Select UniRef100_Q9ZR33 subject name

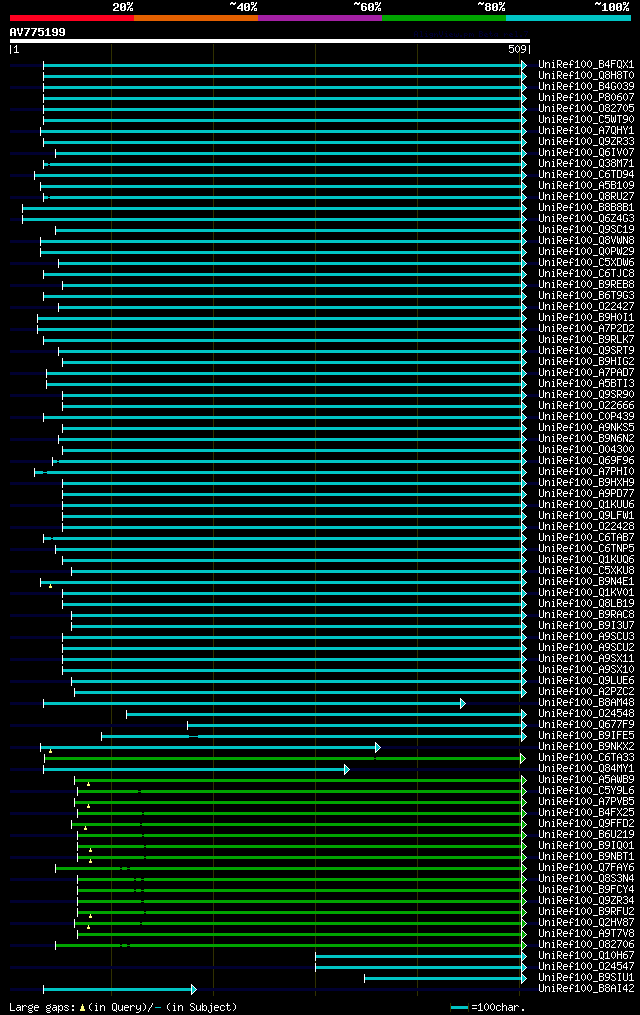tap(586, 142)
